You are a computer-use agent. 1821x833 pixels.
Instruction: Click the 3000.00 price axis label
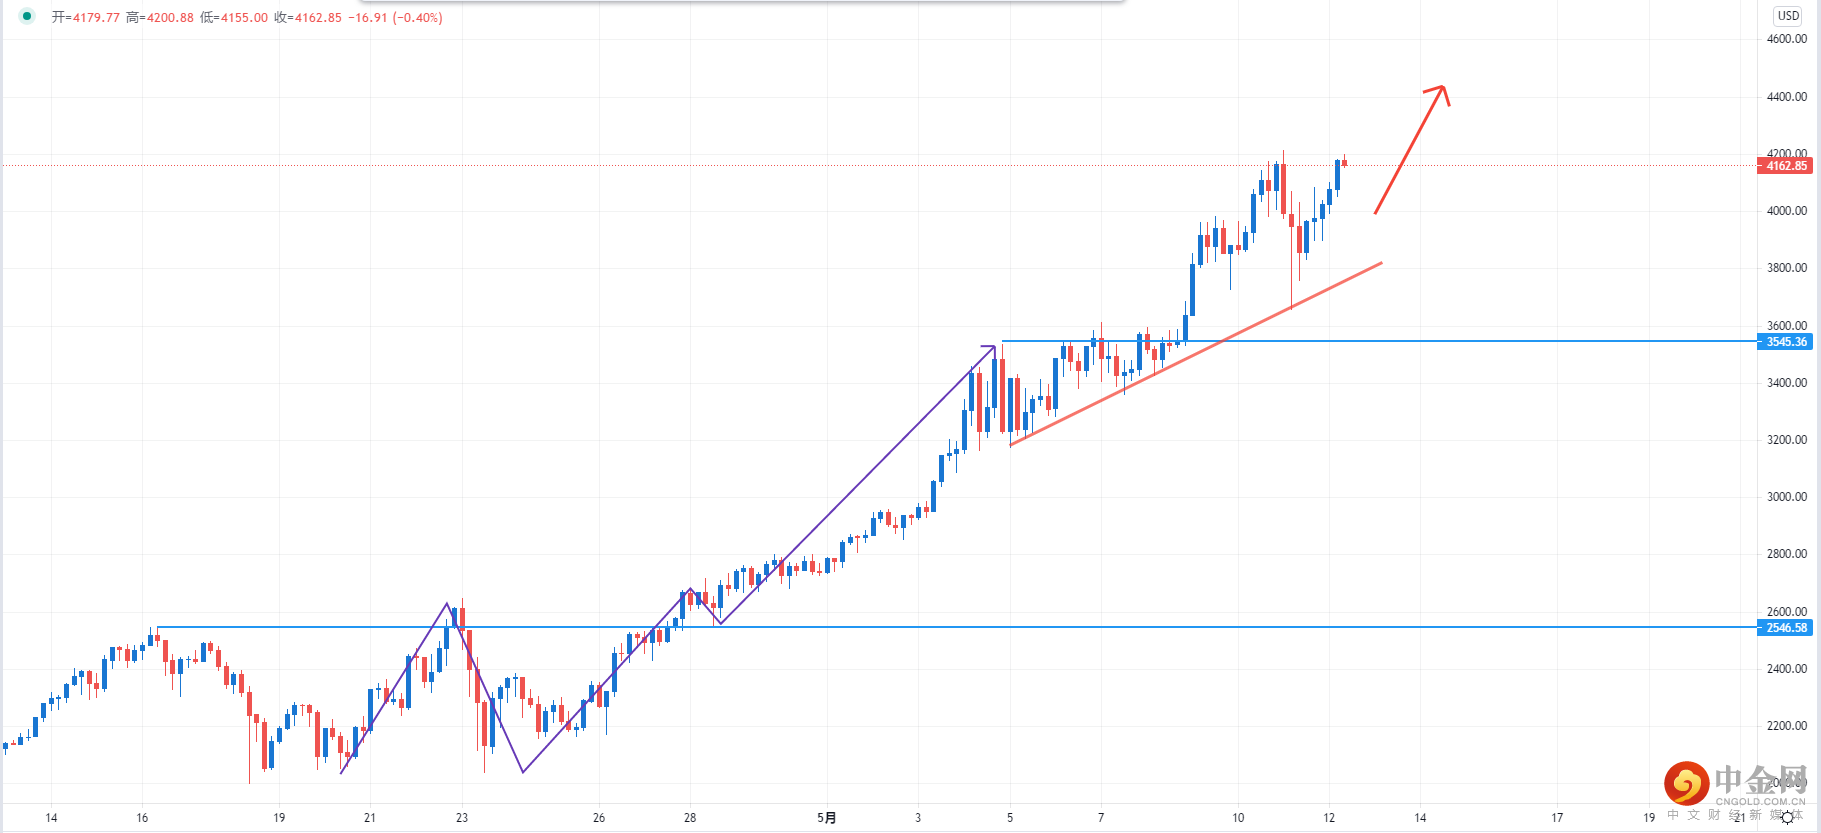click(1786, 497)
